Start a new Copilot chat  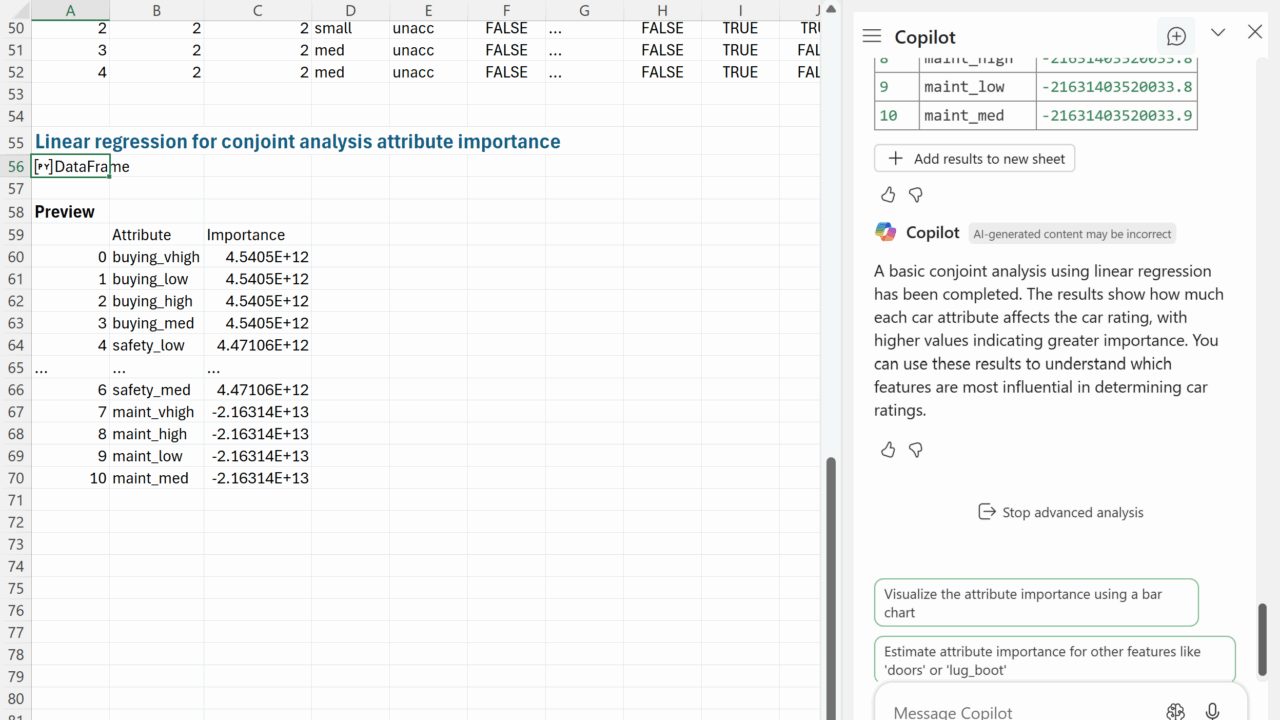tap(1176, 37)
